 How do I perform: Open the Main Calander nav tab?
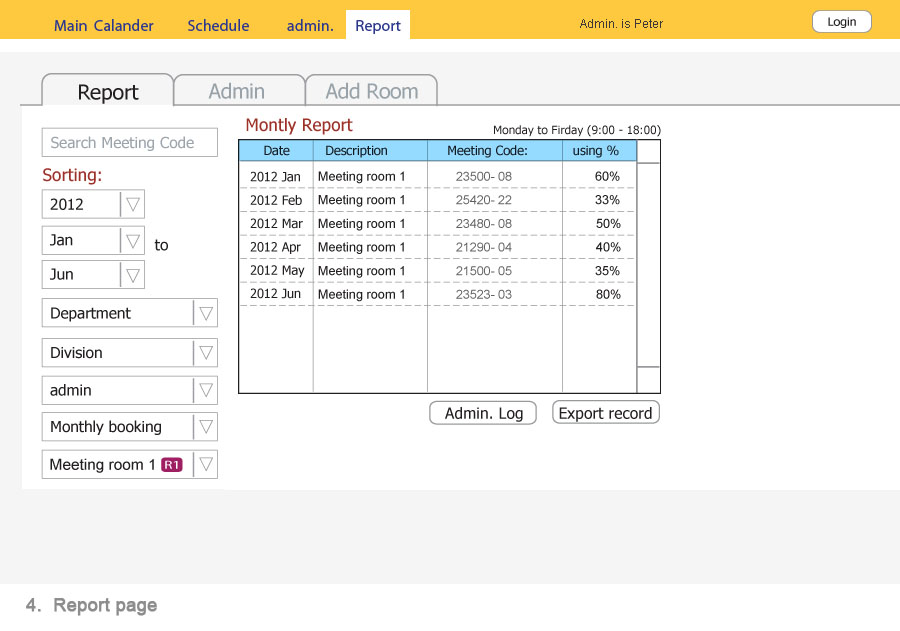103,25
